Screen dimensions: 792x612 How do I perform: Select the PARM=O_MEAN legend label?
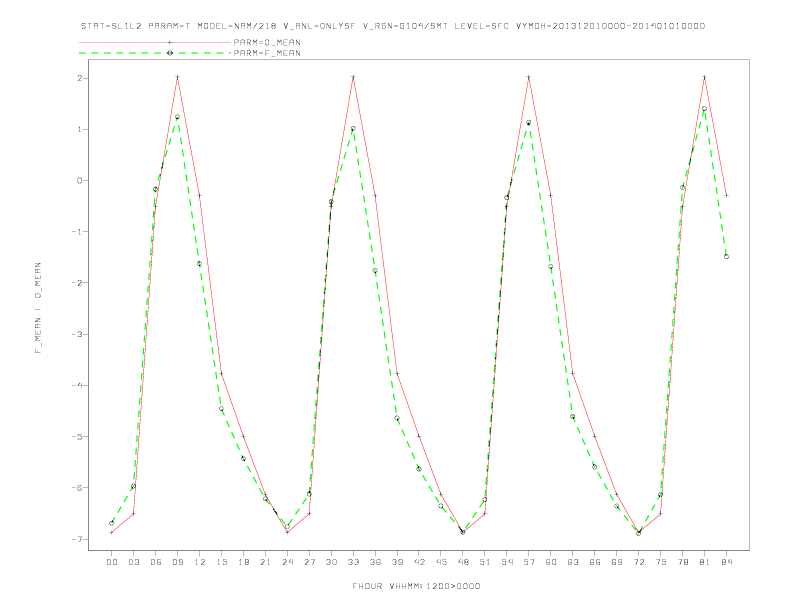(x=267, y=42)
